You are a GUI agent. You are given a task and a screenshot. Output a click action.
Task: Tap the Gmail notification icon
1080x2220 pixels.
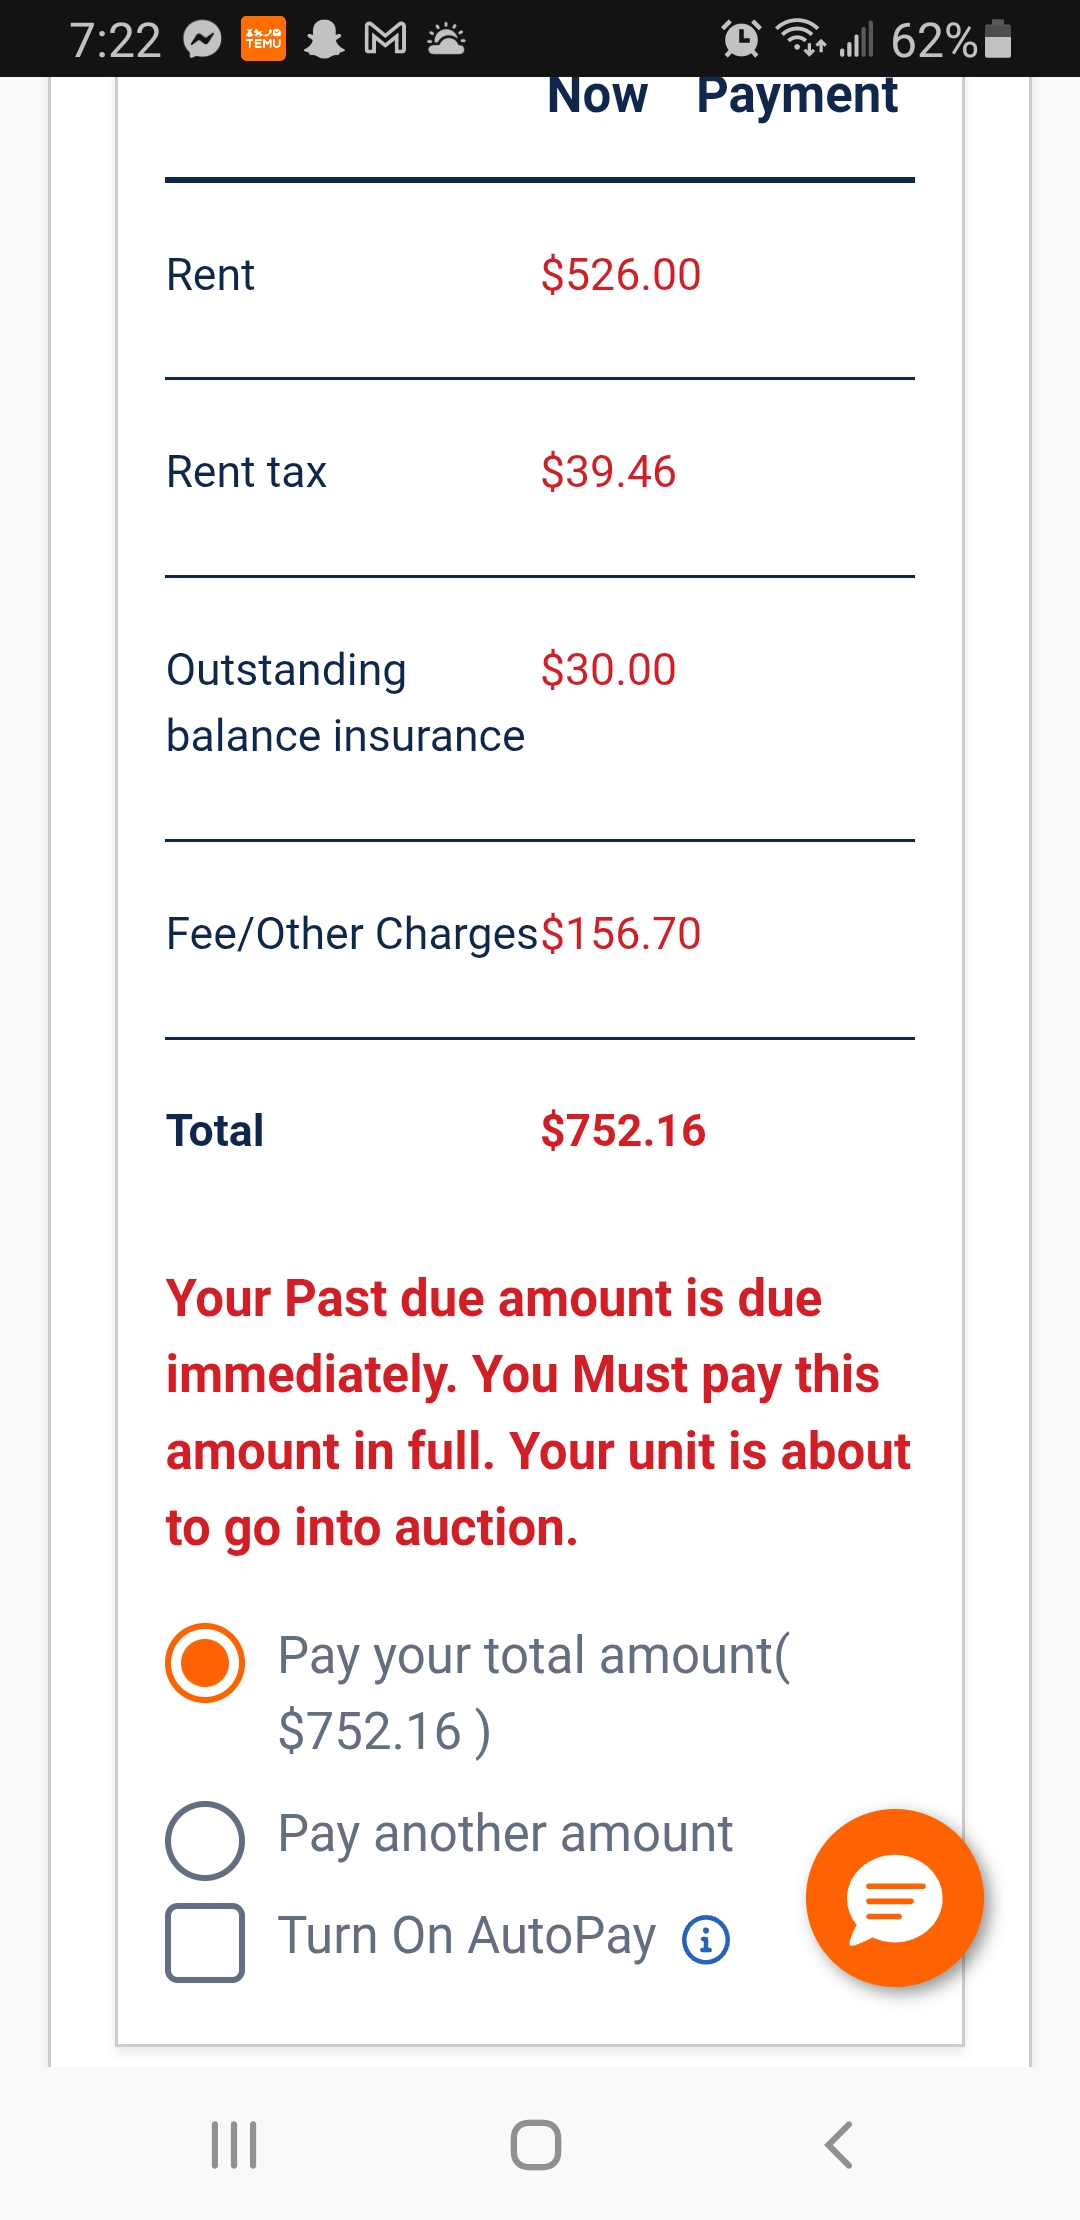click(385, 40)
